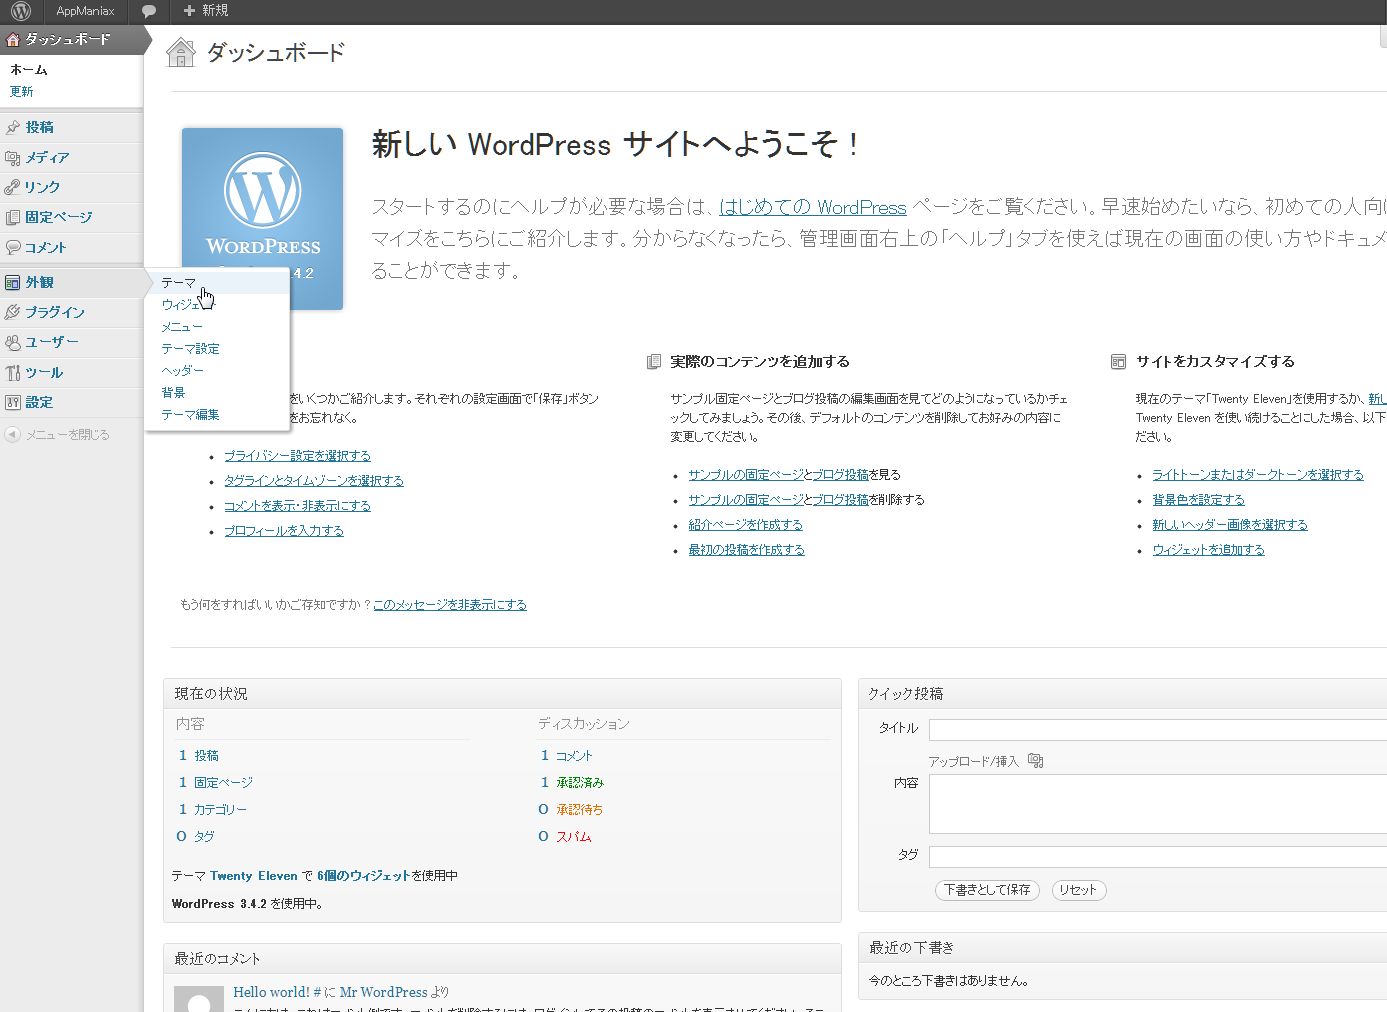This screenshot has width=1387, height=1012.
Task: Click the Hello world! # comment link
Action: 277,992
